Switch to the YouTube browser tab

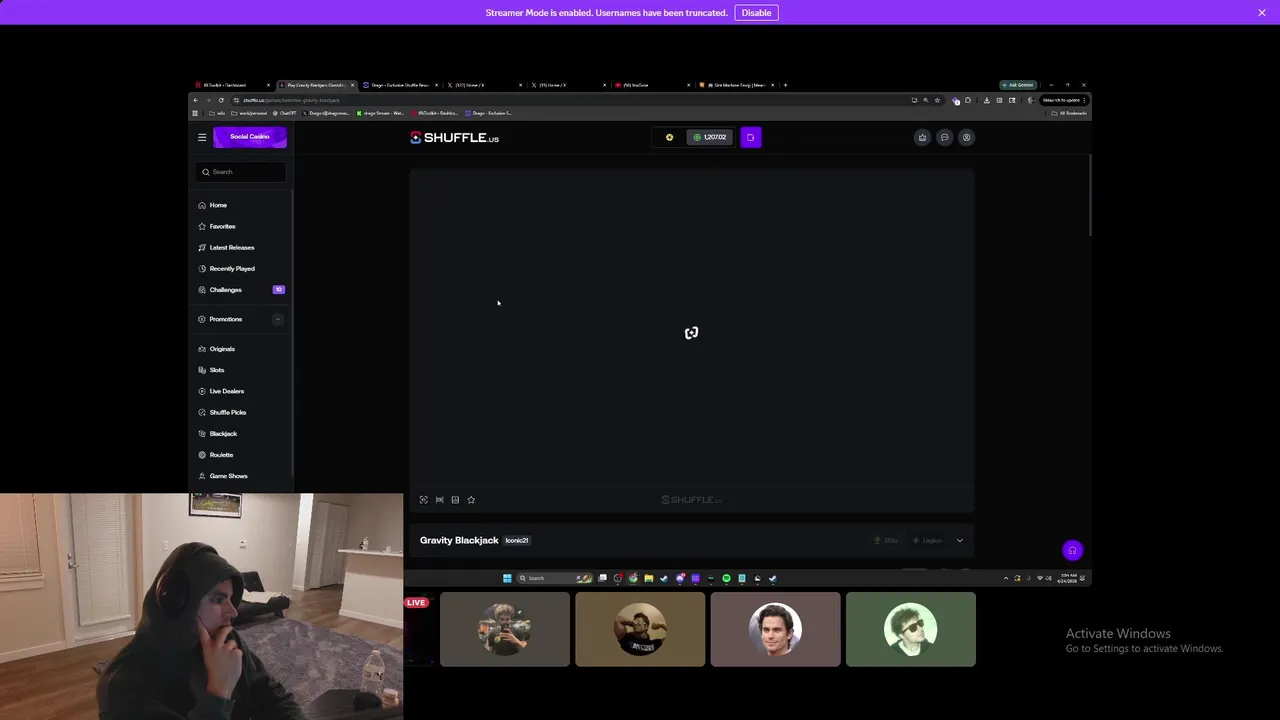(x=650, y=85)
